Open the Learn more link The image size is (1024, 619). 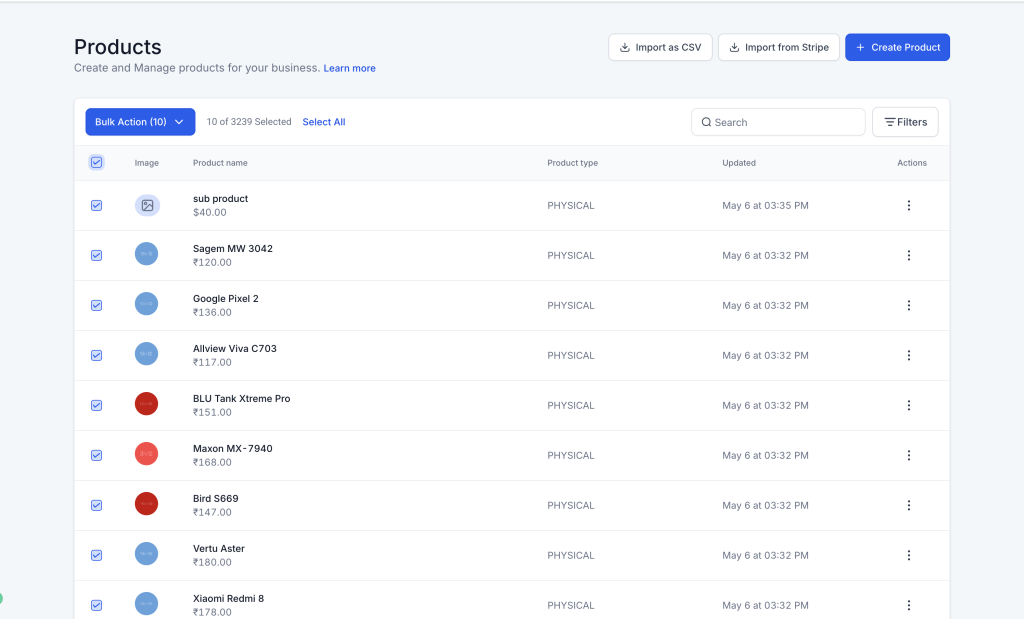point(349,68)
